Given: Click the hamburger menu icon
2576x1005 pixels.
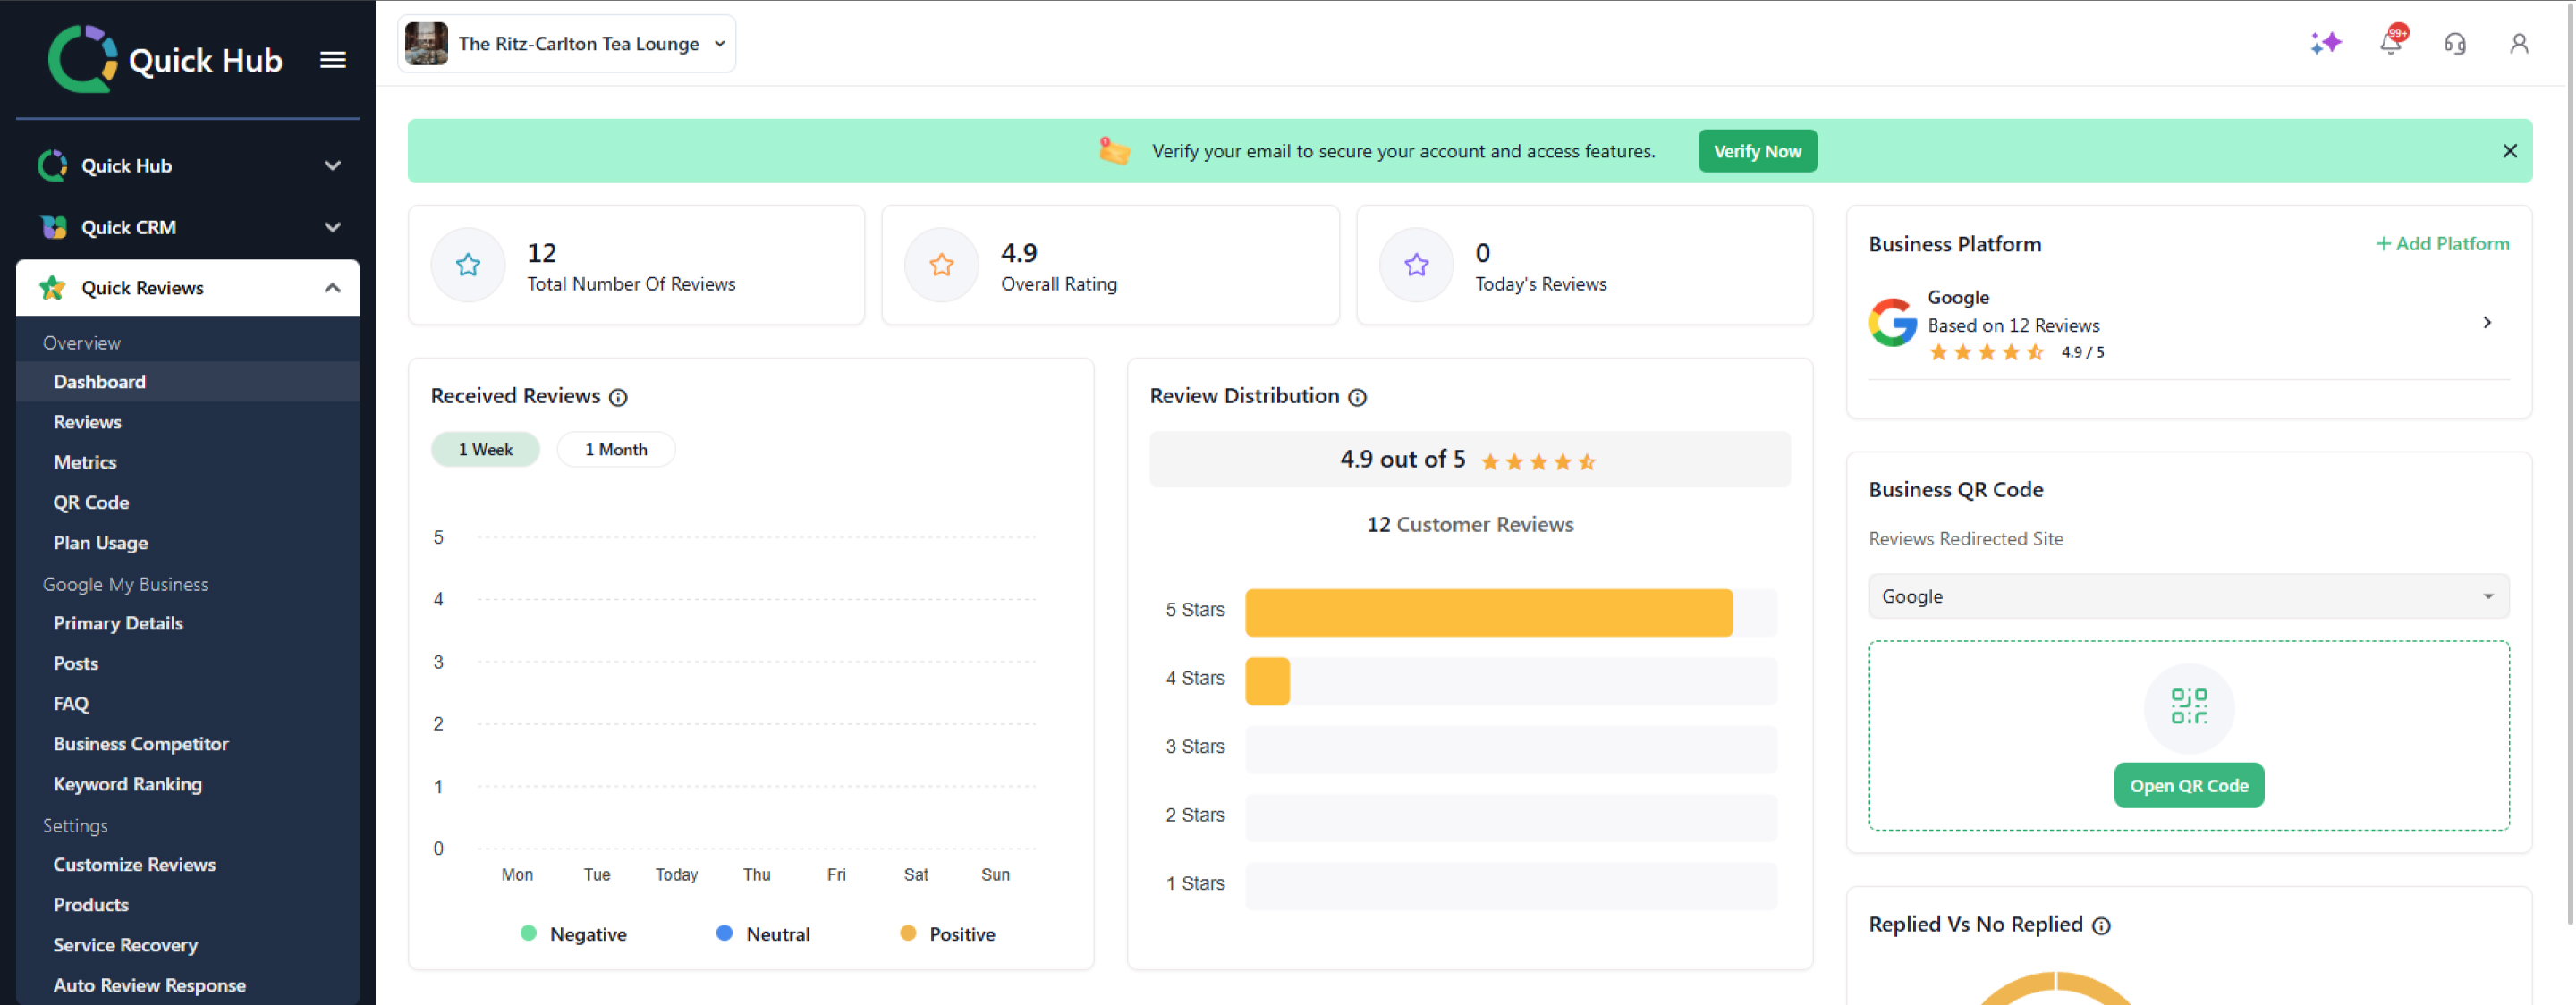Looking at the screenshot, I should pos(333,60).
